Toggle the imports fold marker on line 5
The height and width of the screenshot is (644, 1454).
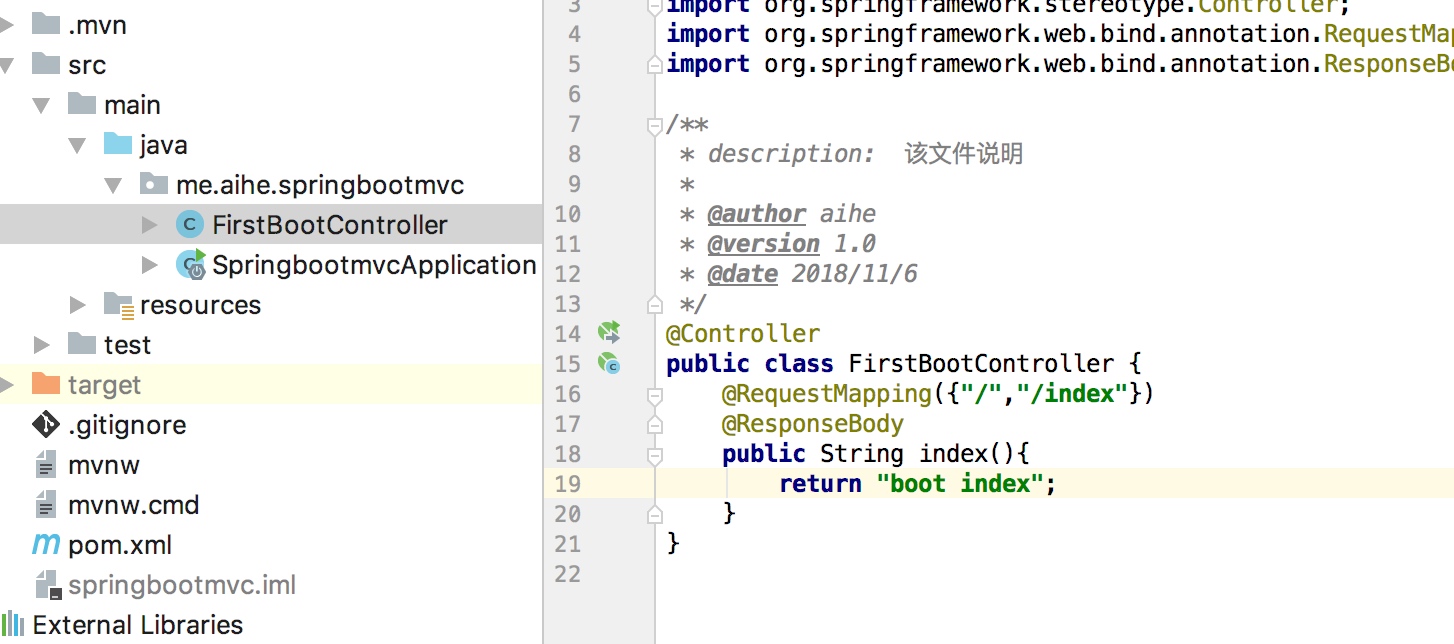654,65
